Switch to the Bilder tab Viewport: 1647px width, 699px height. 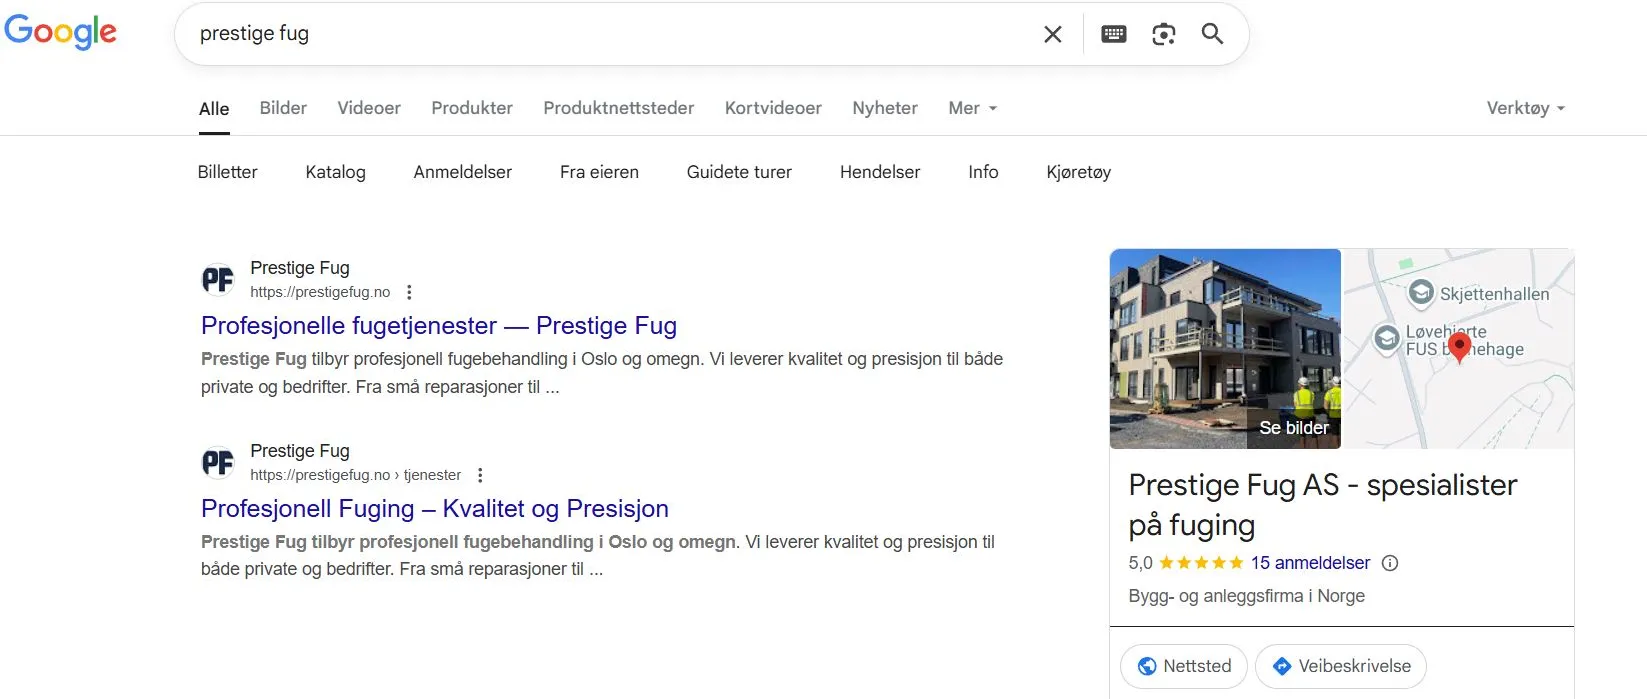coord(283,108)
